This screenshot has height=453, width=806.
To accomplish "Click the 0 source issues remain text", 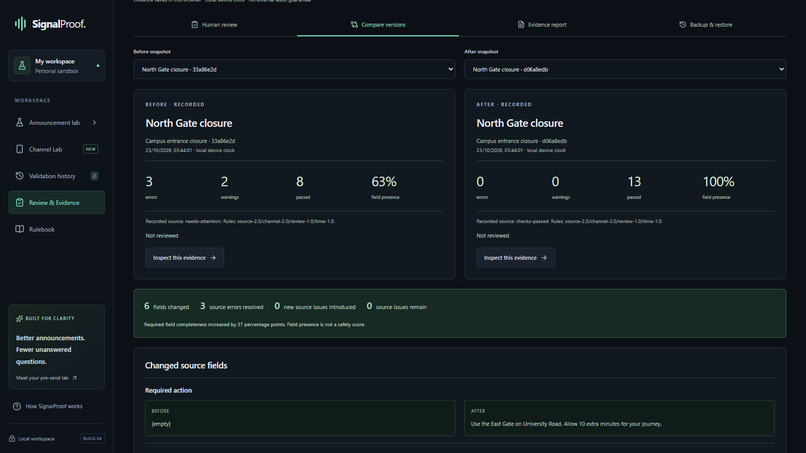I will tap(396, 306).
